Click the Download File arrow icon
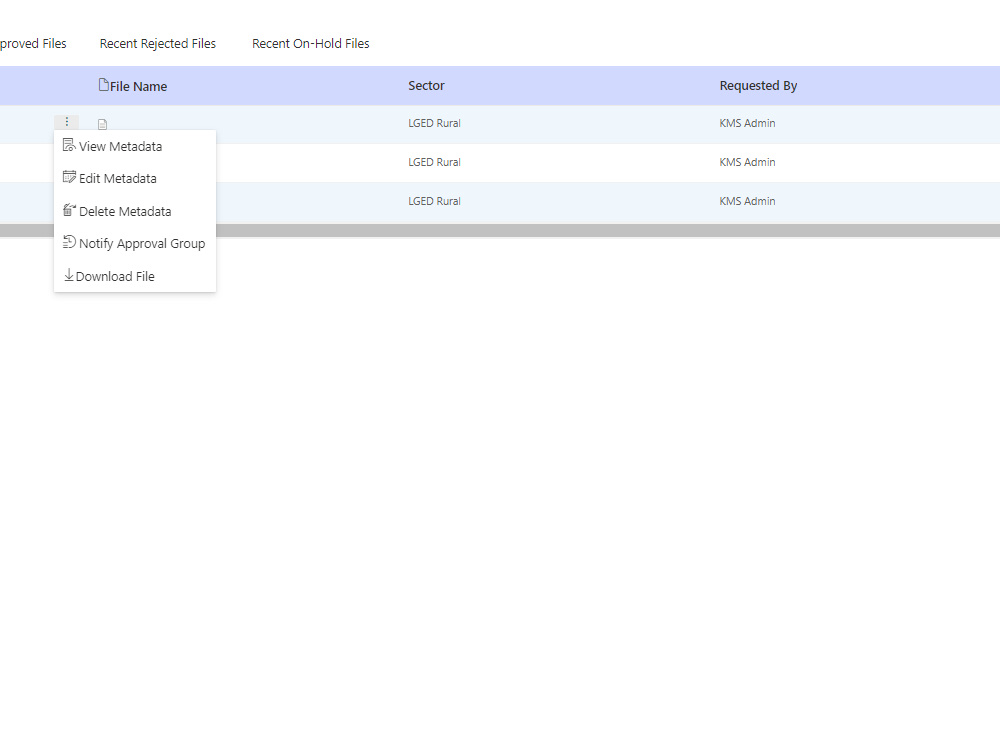 coord(70,275)
